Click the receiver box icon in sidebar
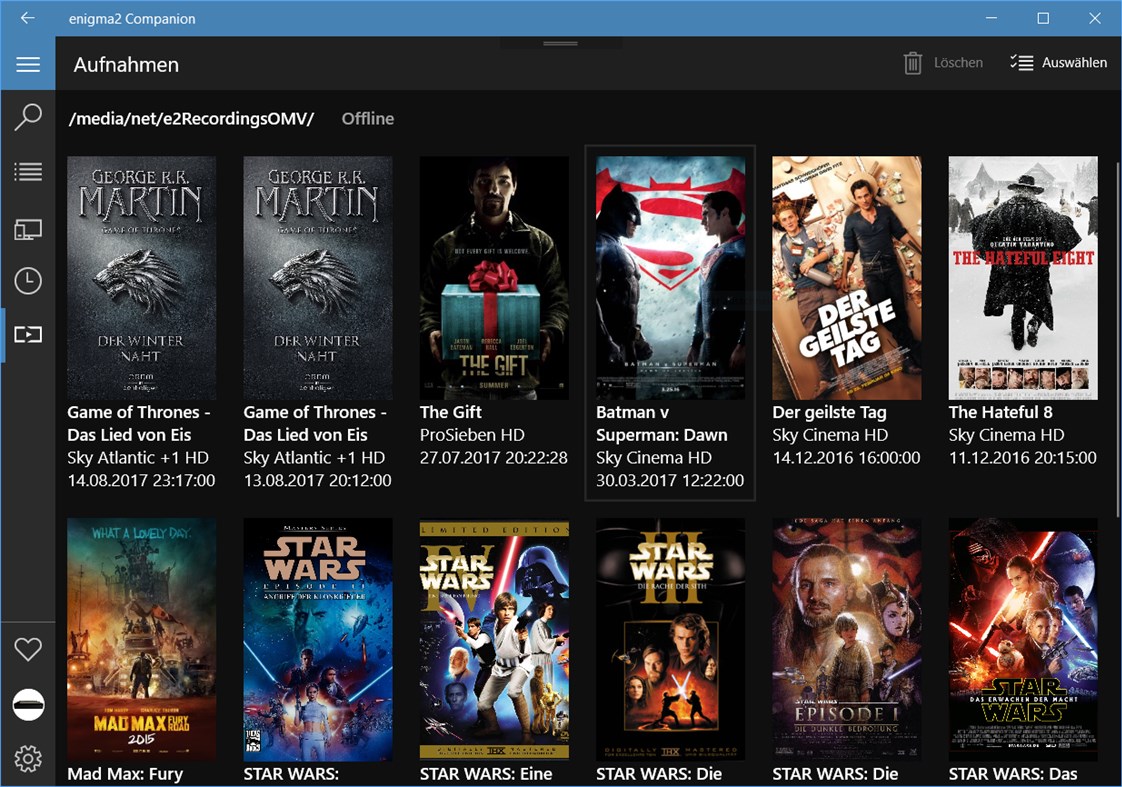Screen dimensions: 1122x787 click(x=28, y=705)
